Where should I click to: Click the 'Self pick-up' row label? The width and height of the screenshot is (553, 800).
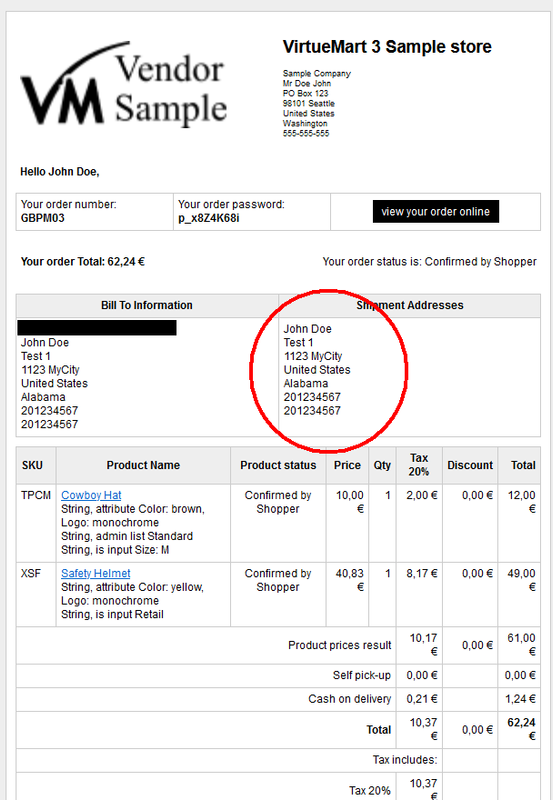coord(362,676)
